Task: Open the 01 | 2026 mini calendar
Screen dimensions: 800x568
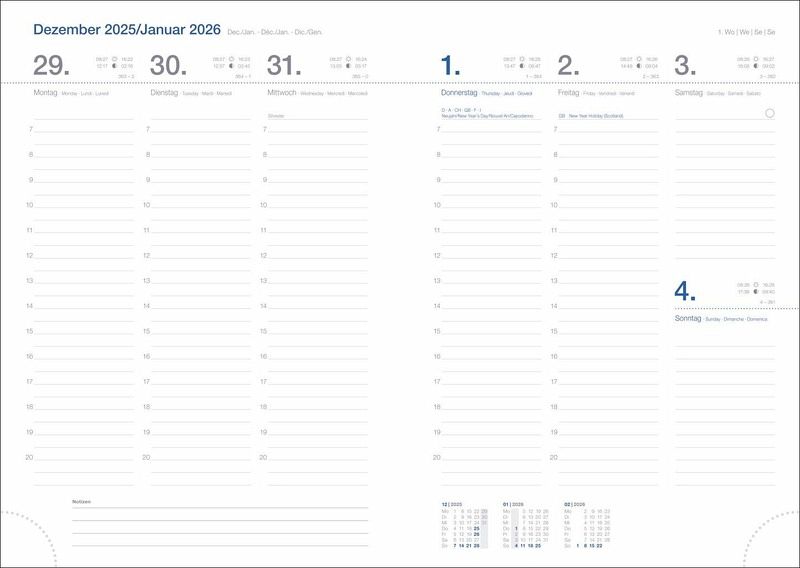Action: (x=526, y=523)
